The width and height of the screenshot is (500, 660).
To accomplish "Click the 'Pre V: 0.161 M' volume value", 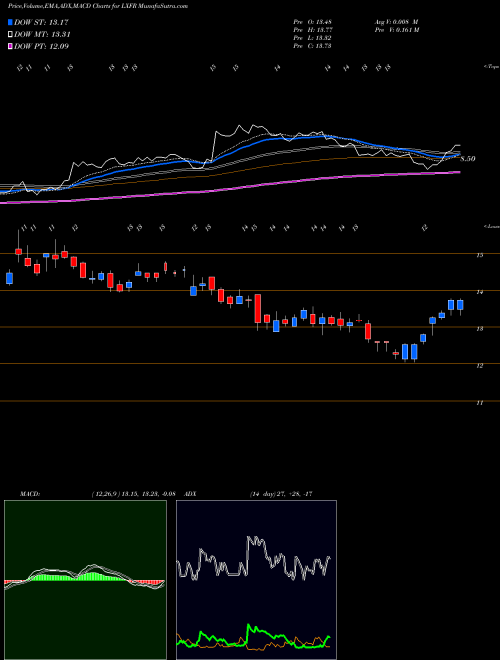I will (397, 30).
